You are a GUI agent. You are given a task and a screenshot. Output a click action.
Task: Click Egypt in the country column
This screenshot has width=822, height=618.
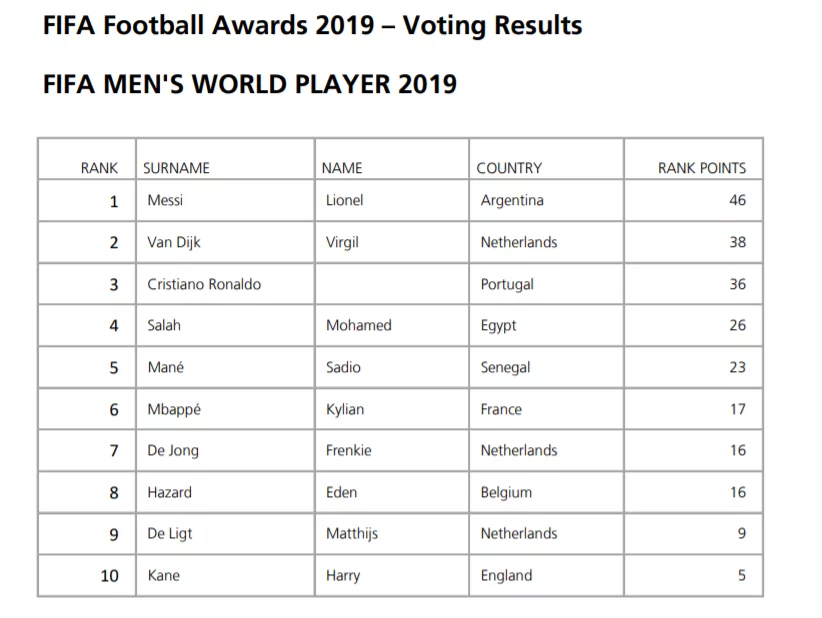pos(499,326)
